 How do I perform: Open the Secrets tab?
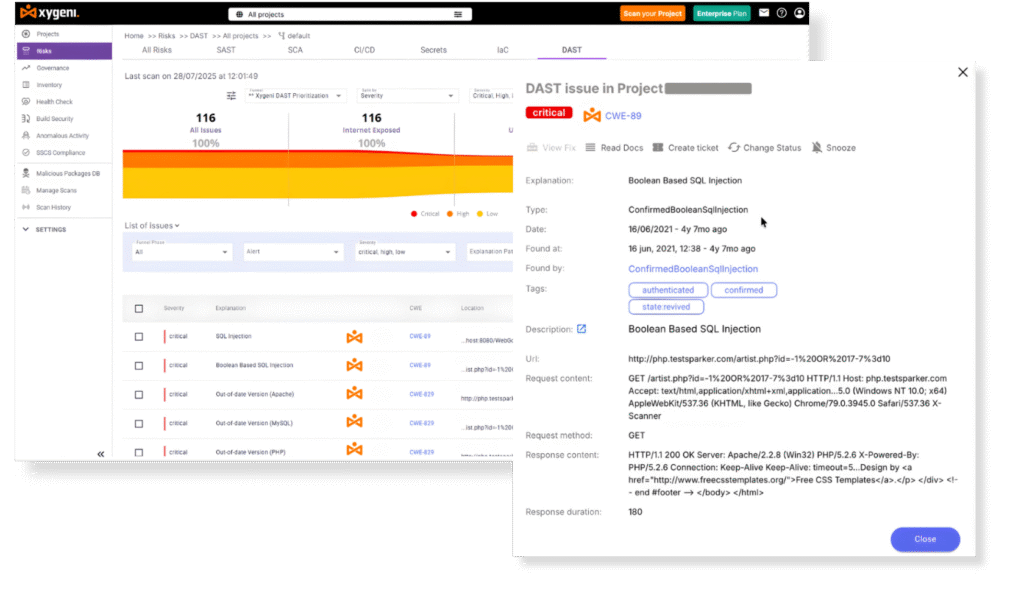(x=434, y=50)
